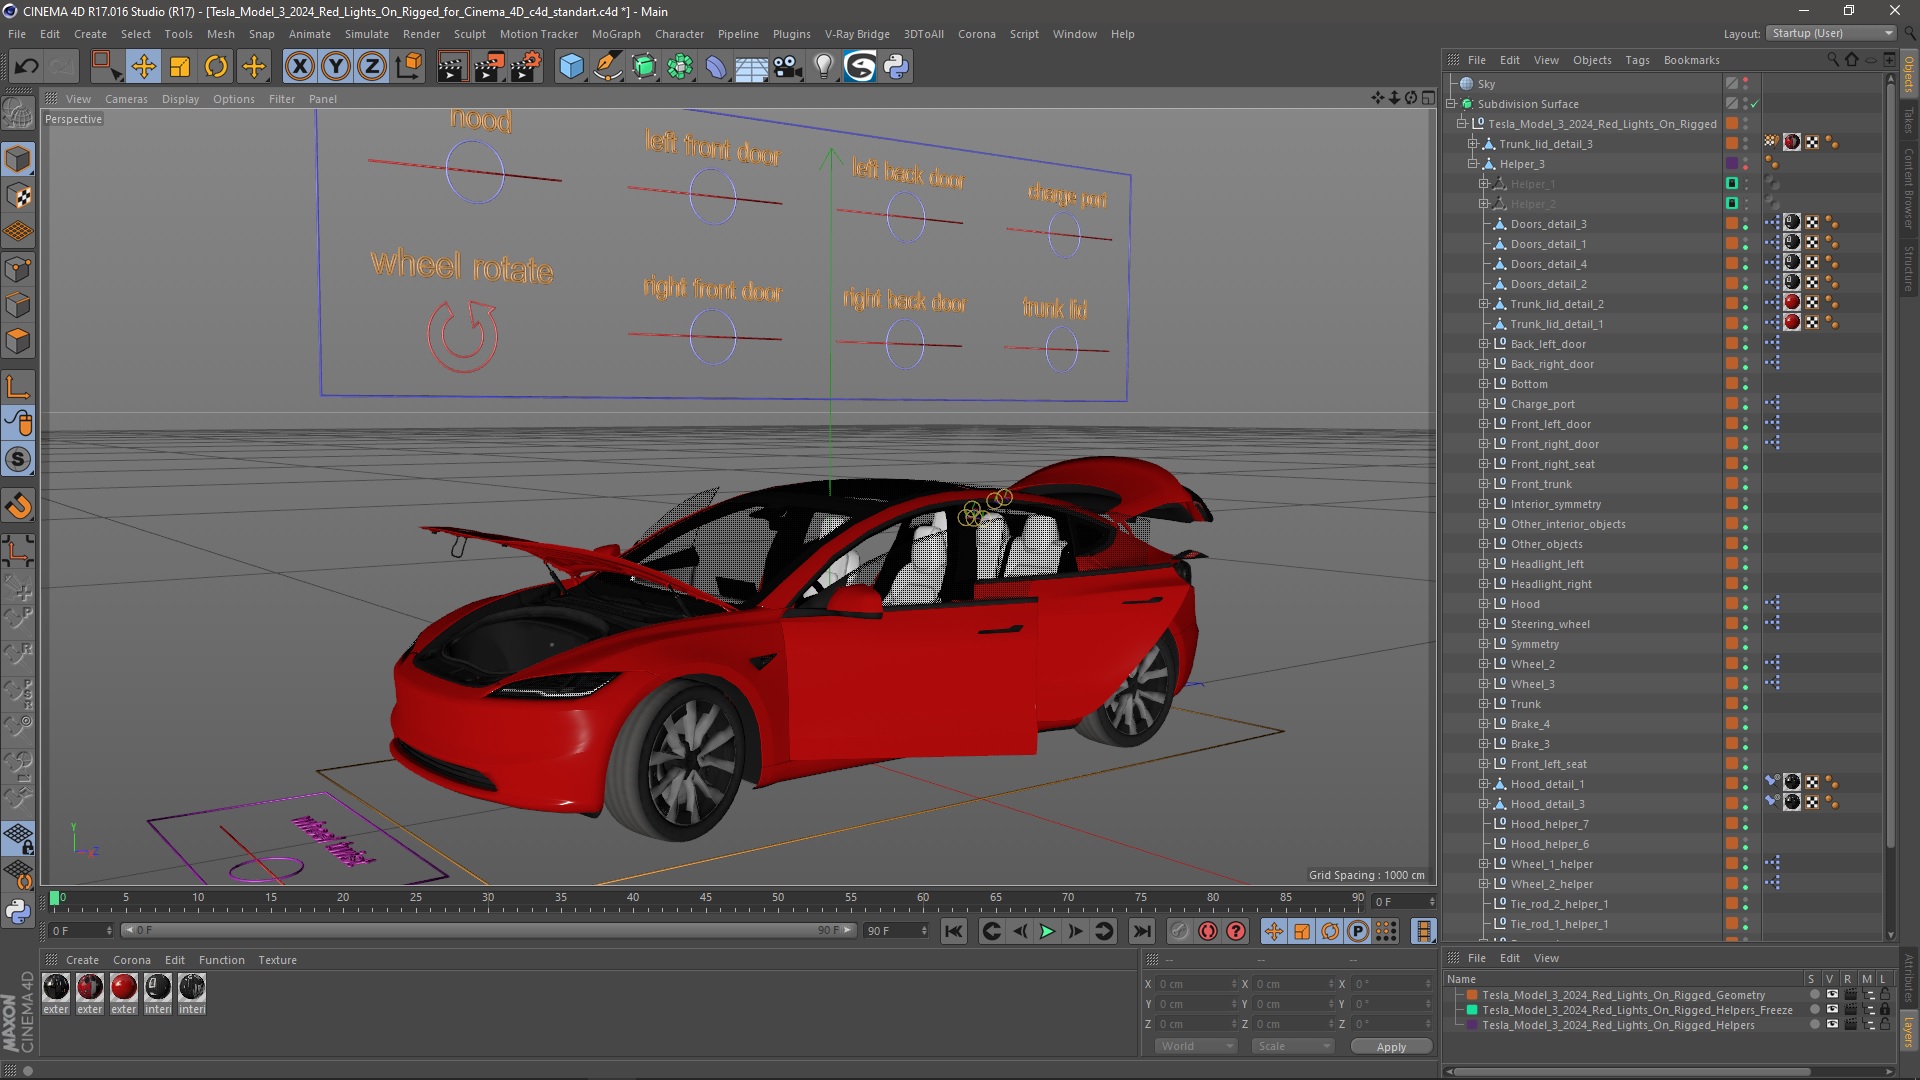
Task: Play the animation forwards
Action: click(1047, 931)
